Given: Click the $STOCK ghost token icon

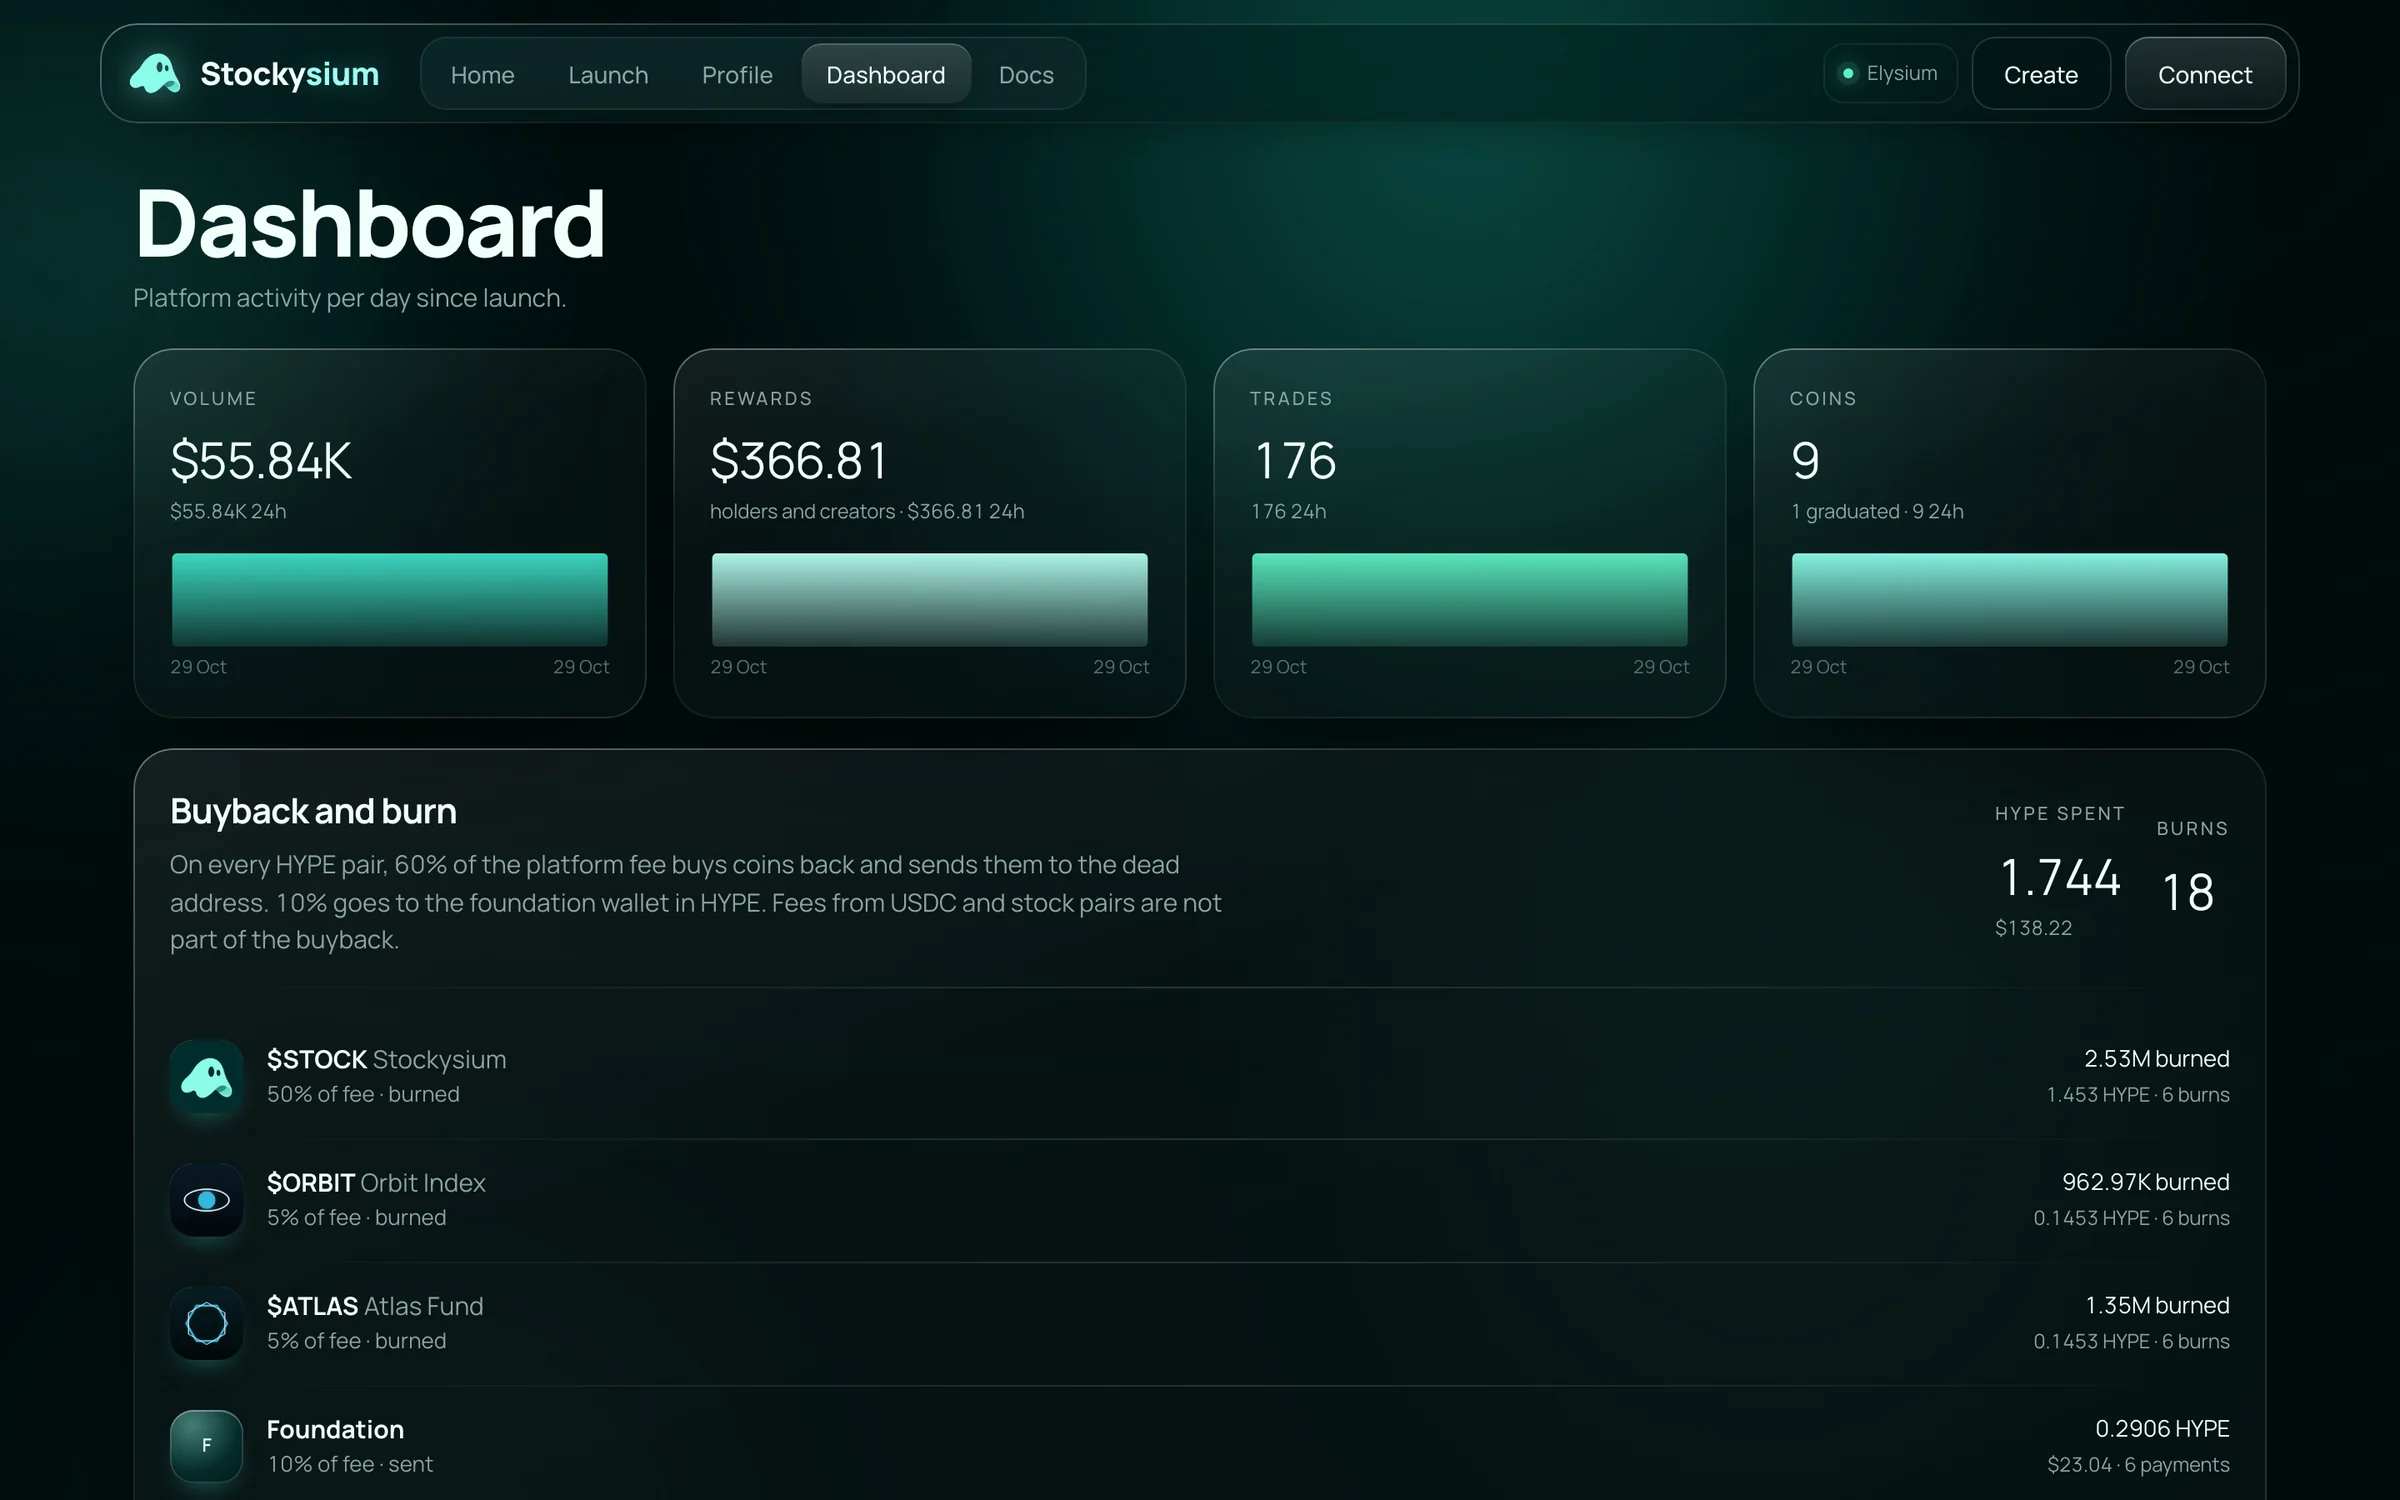Looking at the screenshot, I should (x=207, y=1077).
